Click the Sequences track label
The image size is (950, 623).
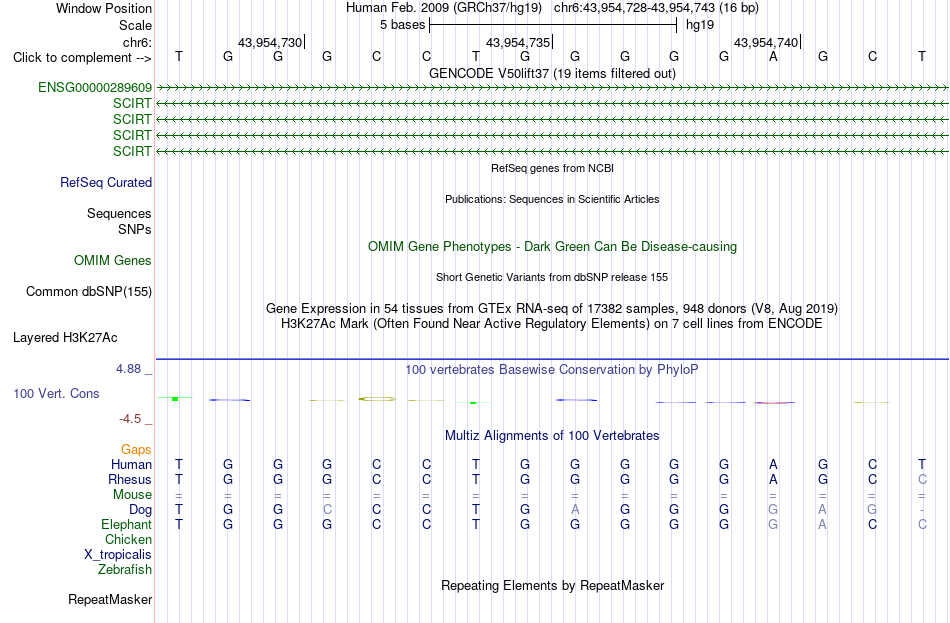tap(119, 213)
